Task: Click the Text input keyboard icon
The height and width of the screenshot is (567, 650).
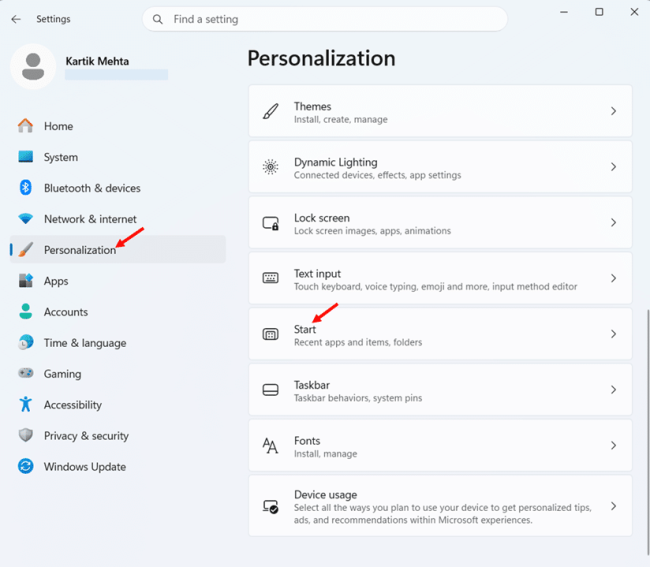Action: [270, 278]
